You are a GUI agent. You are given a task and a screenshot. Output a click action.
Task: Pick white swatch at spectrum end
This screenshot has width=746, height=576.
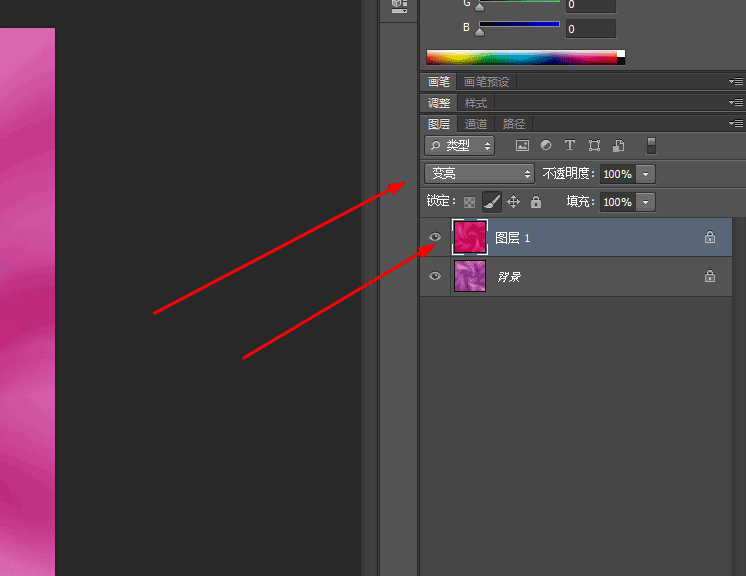621,53
